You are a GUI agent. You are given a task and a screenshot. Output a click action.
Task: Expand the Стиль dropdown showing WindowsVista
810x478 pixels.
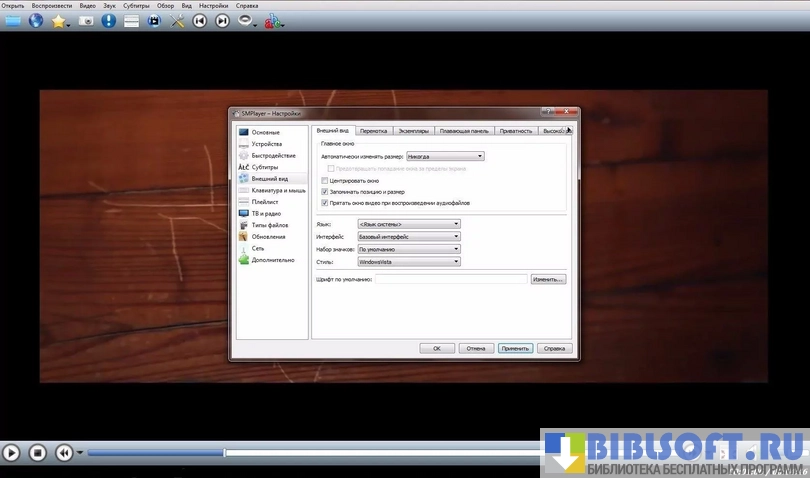pos(409,262)
